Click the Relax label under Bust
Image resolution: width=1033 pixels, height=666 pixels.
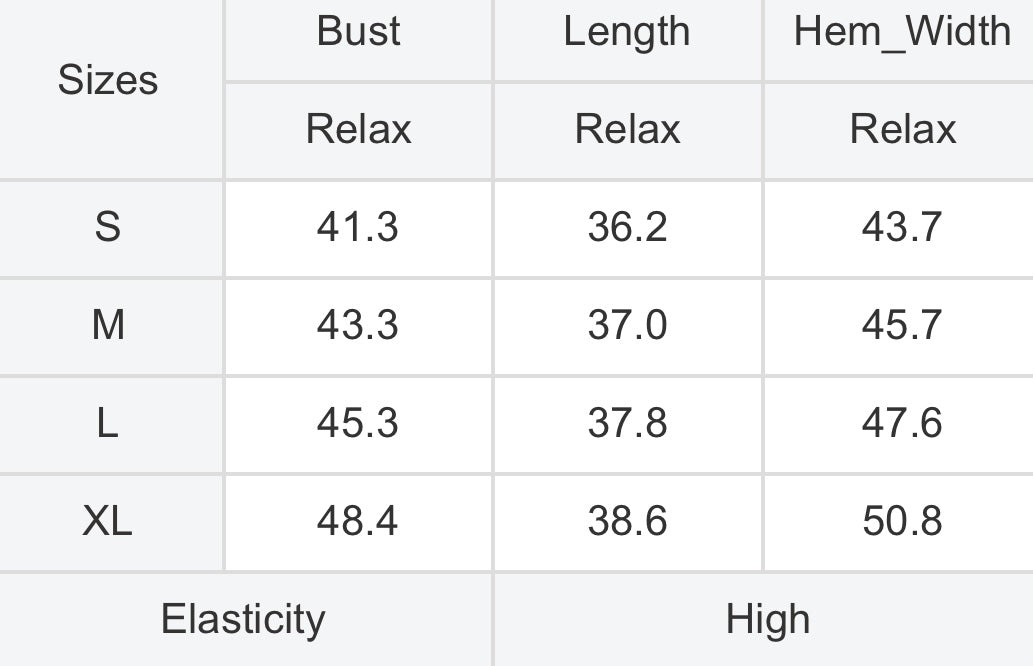tap(358, 128)
